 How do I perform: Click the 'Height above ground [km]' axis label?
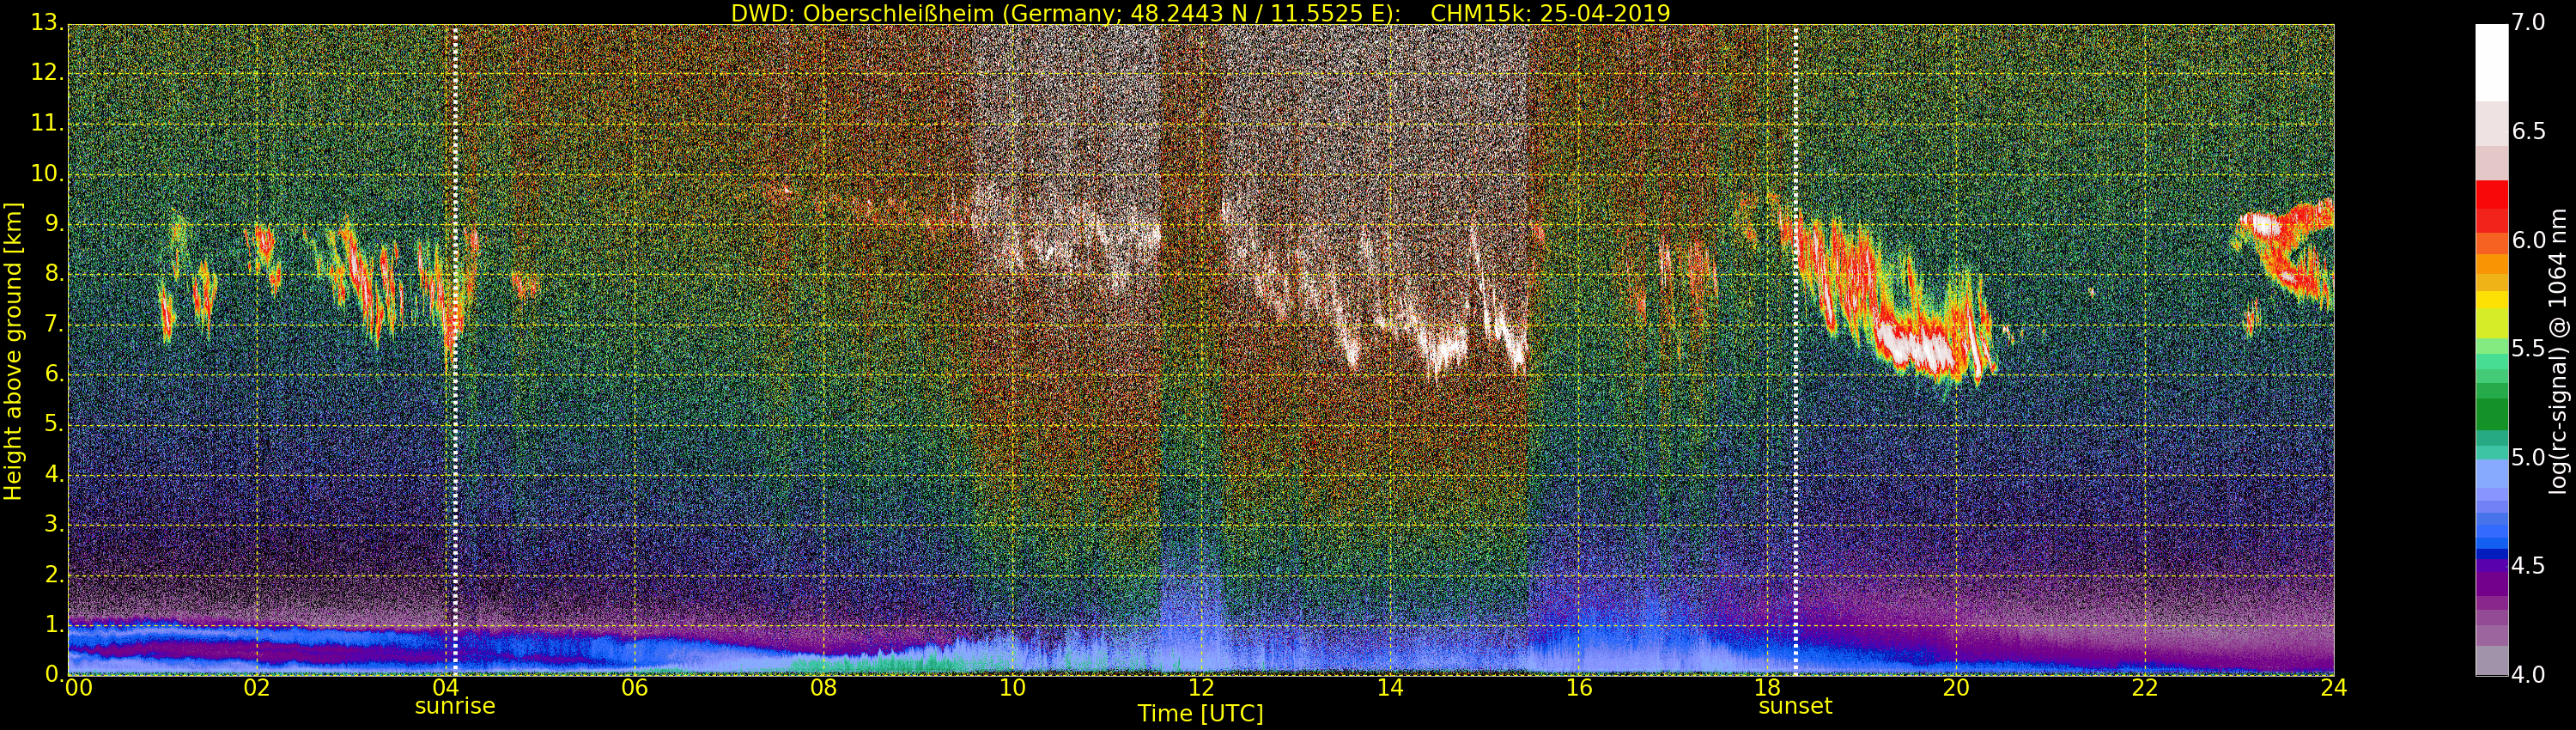tap(13, 351)
